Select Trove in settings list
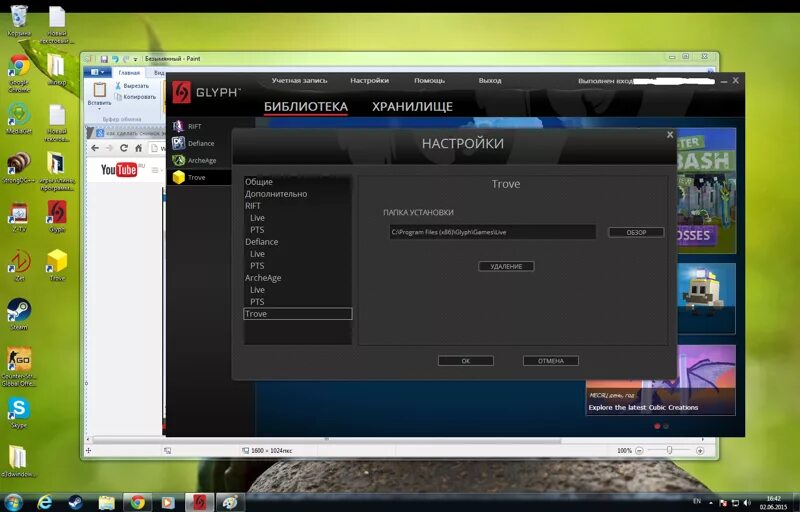This screenshot has width=800, height=512. [297, 314]
